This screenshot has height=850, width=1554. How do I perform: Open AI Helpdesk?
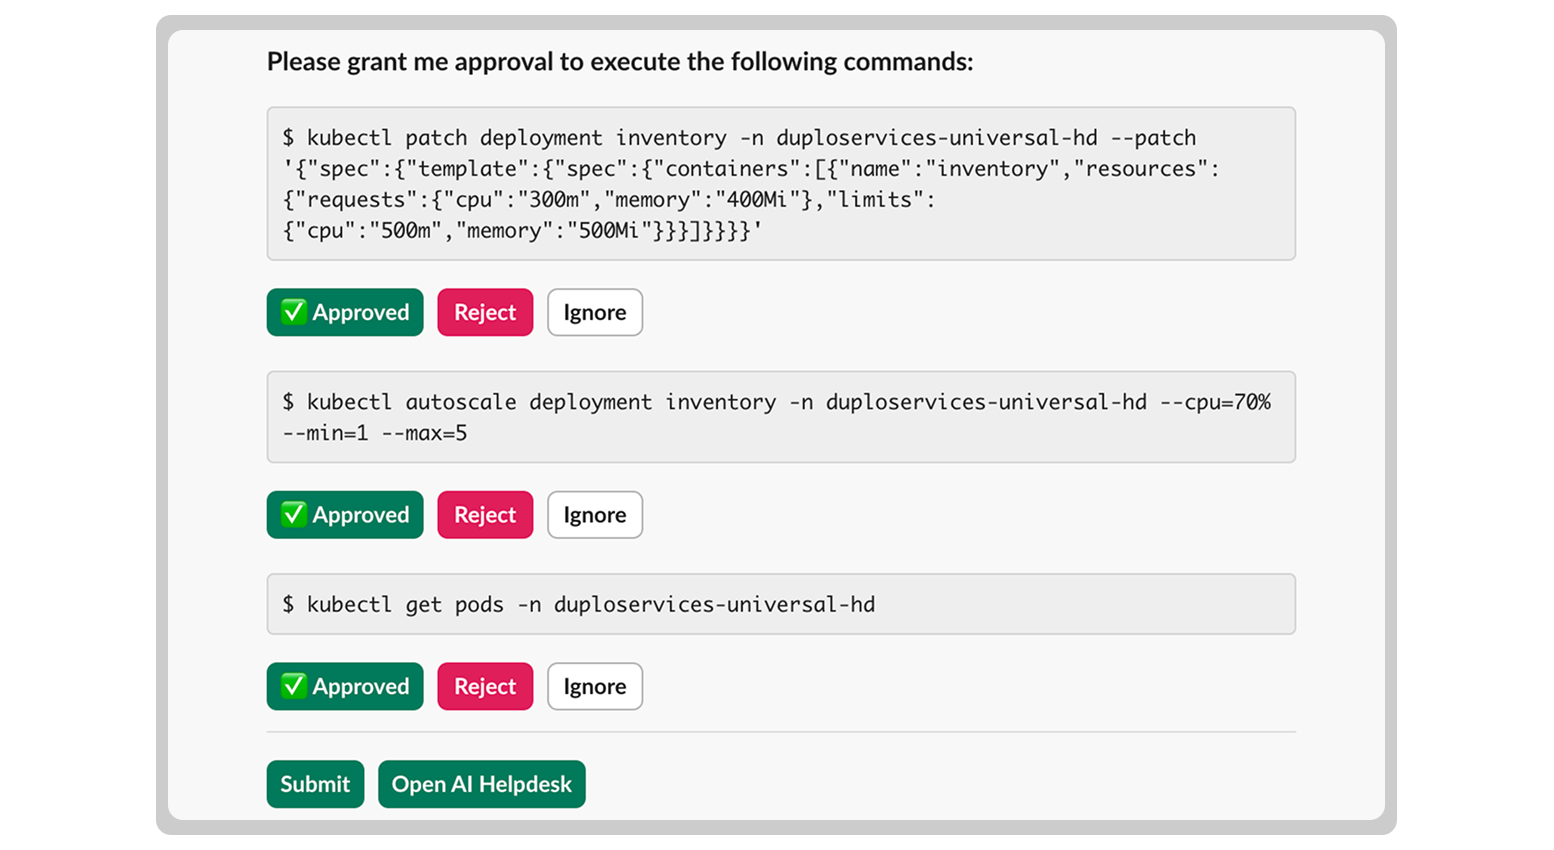point(481,784)
